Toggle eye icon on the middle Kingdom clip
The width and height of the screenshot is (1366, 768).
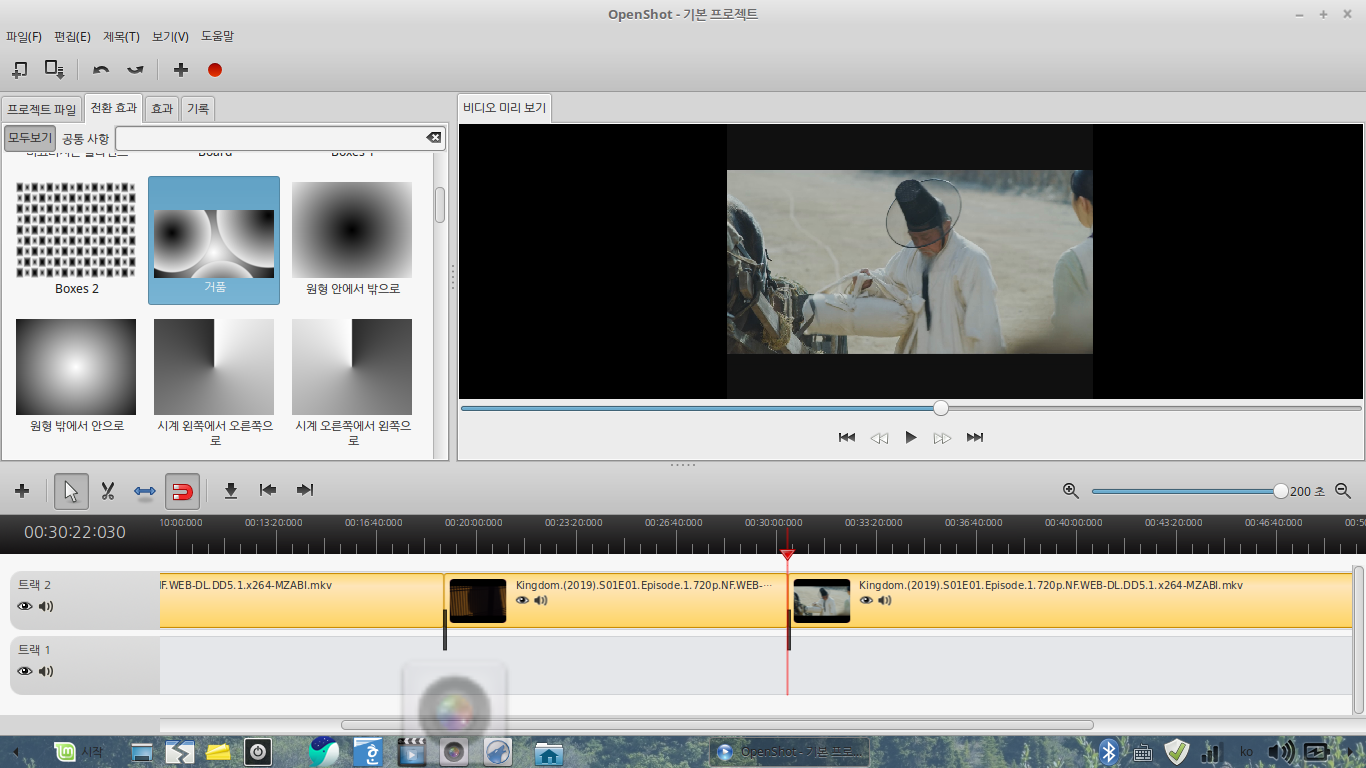point(522,600)
